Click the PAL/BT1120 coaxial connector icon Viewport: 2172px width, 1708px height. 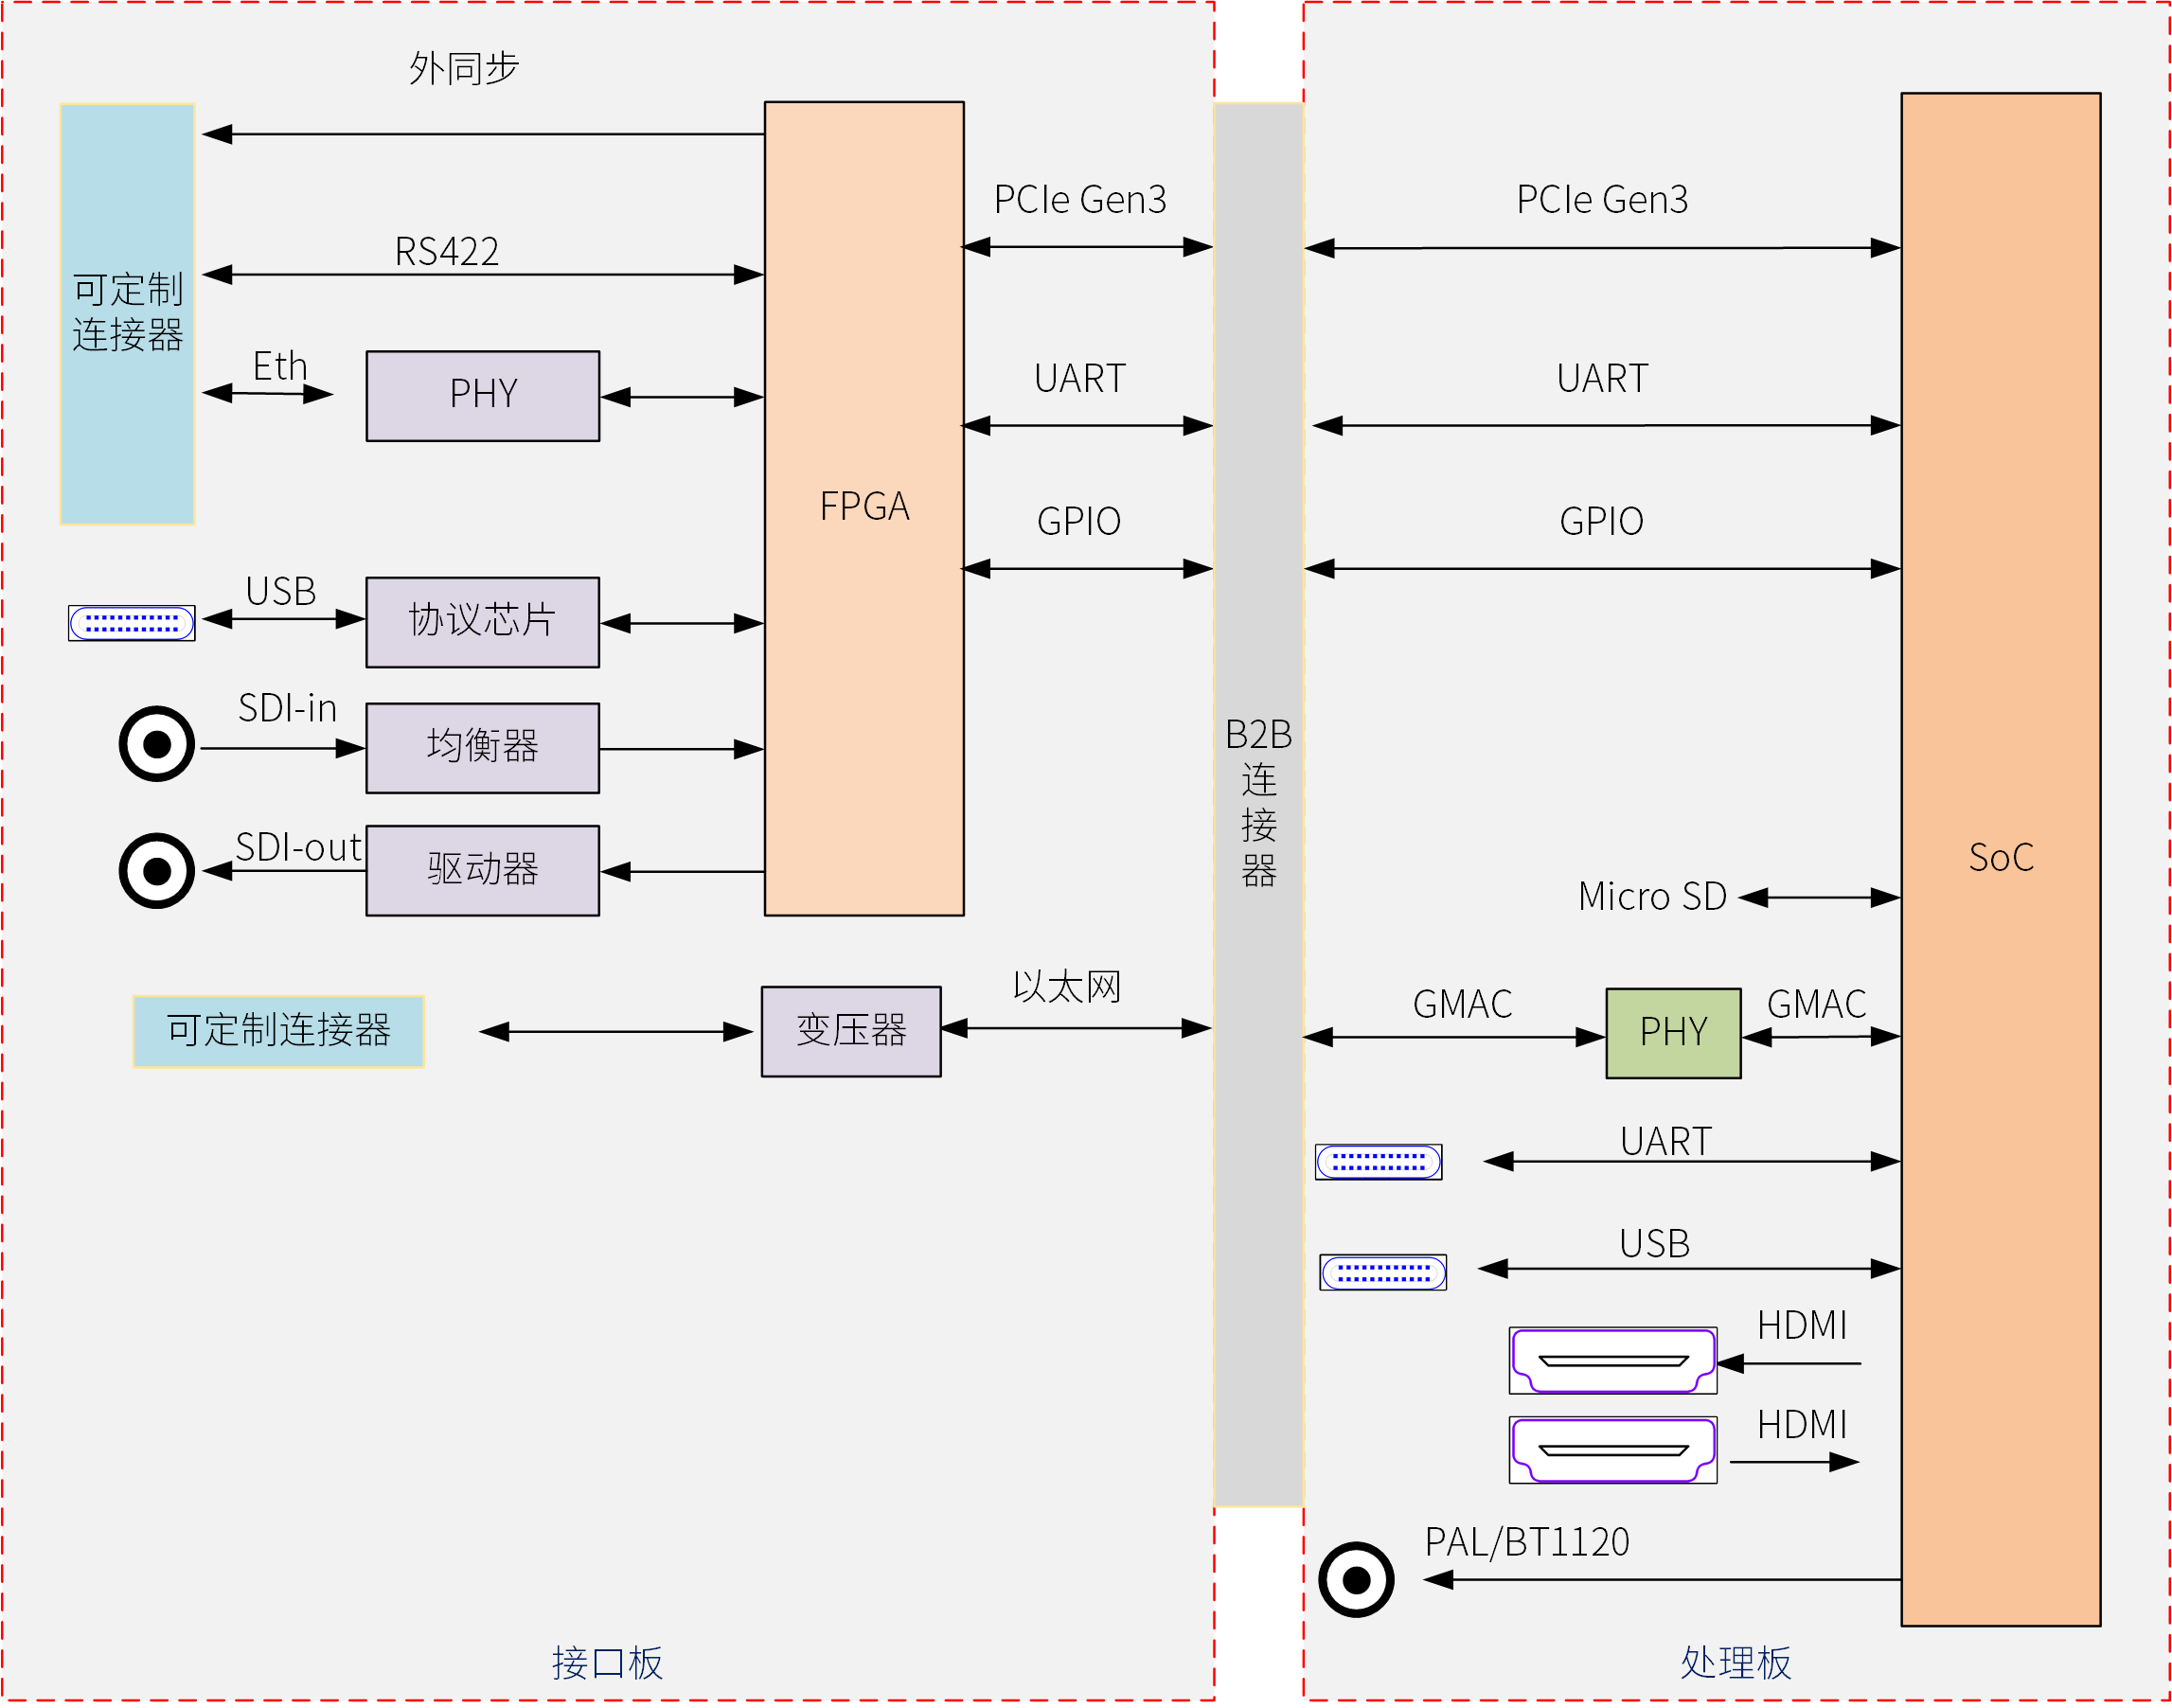(1356, 1580)
